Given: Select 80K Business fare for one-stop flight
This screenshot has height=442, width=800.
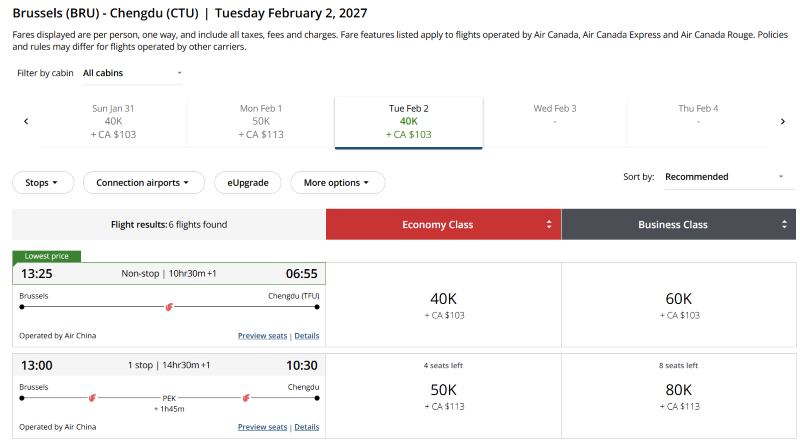Looking at the screenshot, I should point(679,394).
